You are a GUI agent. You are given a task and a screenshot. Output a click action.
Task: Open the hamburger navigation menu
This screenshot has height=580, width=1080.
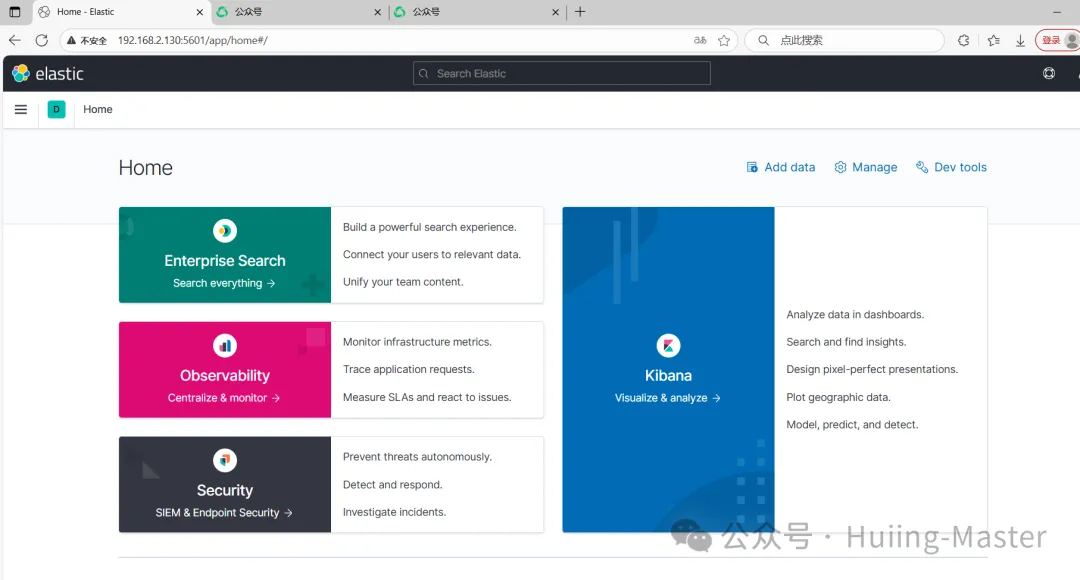(x=21, y=110)
